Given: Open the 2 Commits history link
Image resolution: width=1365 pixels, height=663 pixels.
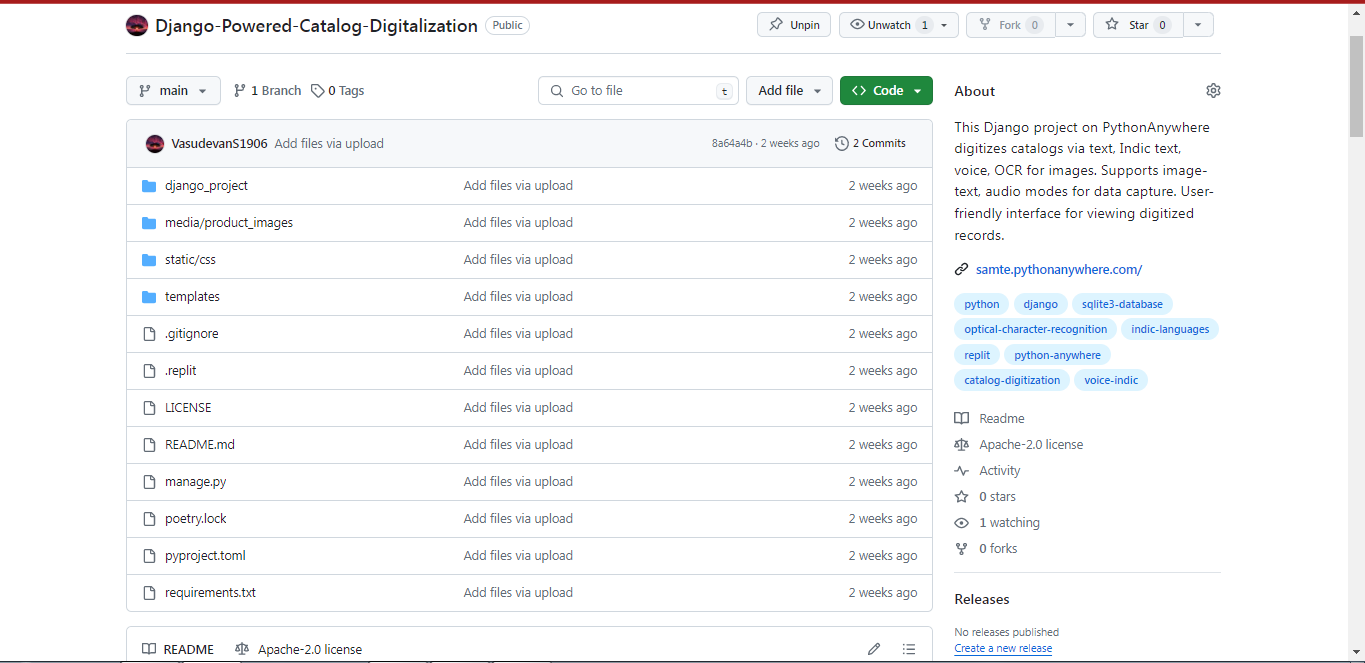Looking at the screenshot, I should pyautogui.click(x=871, y=144).
